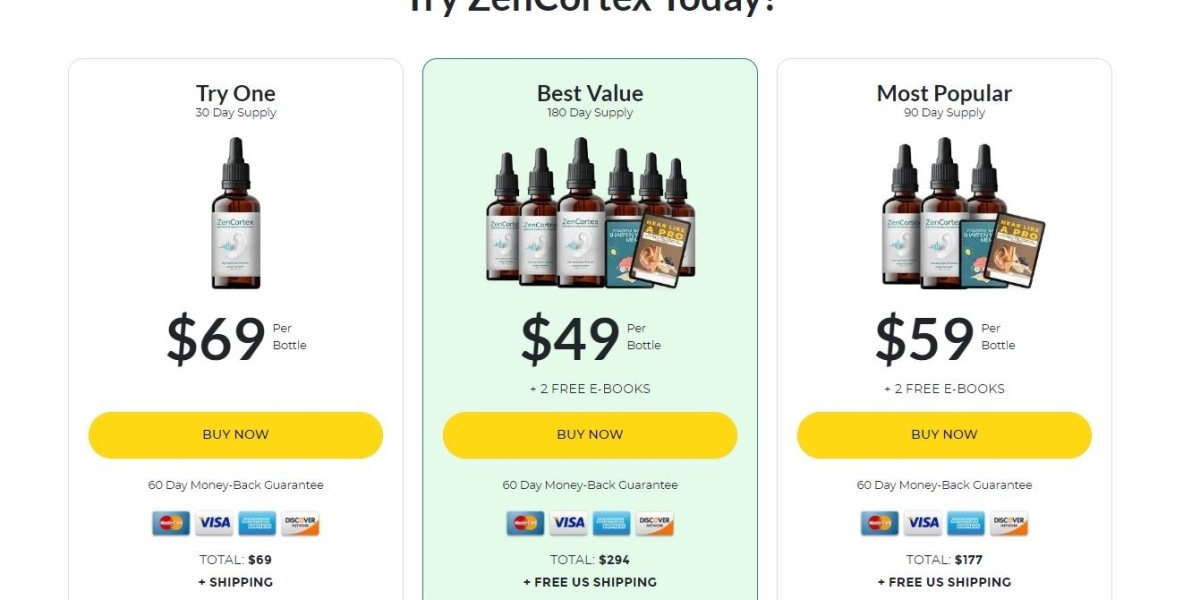
Task: Click the single ZenCortex bottle image
Action: [x=236, y=213]
